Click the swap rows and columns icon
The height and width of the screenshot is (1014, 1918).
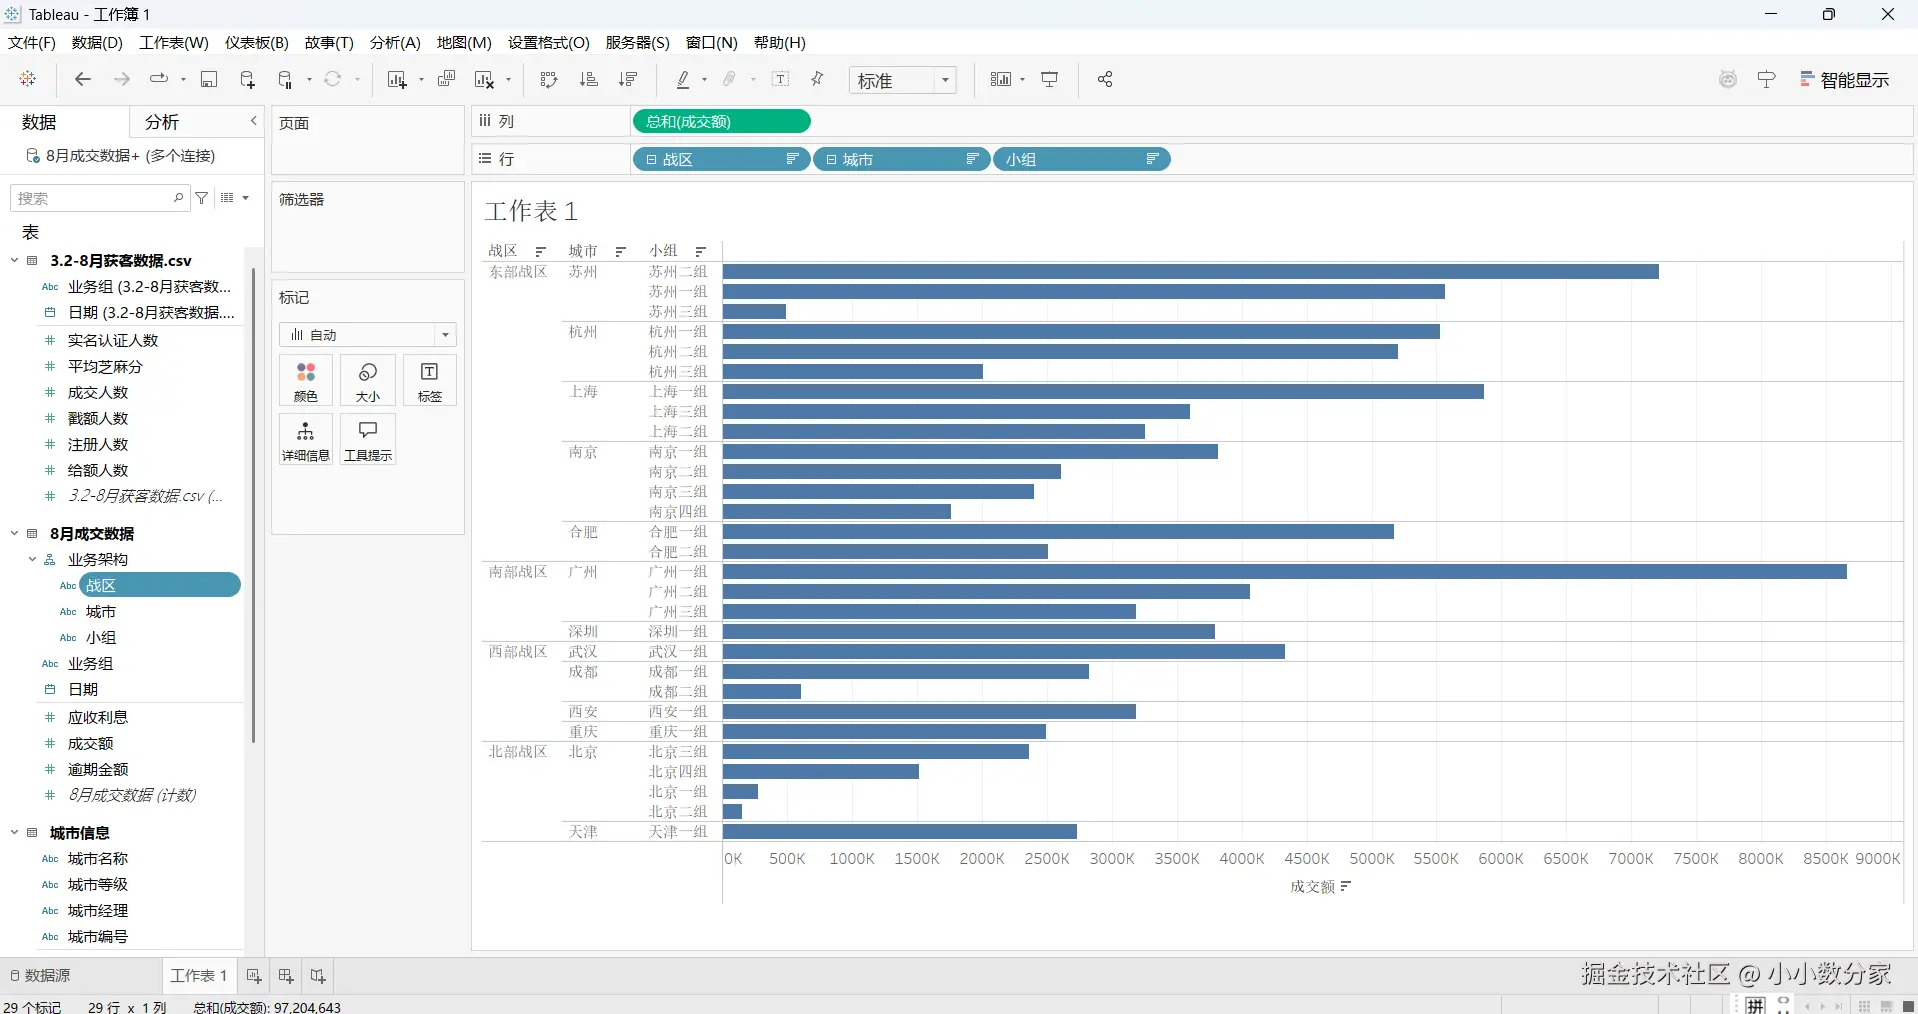point(549,80)
